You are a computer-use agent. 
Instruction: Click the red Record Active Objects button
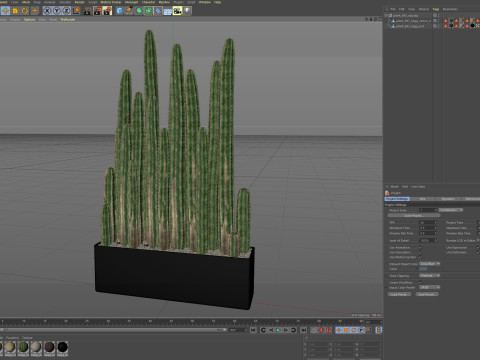[x=321, y=330]
